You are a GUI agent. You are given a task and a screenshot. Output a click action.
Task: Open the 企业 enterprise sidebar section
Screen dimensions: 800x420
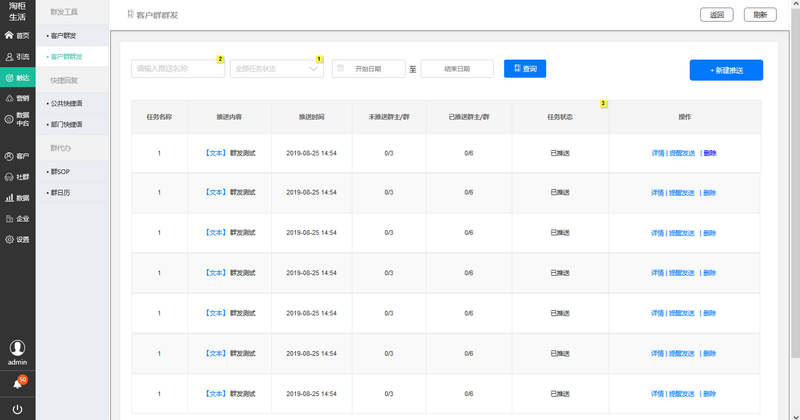coord(17,219)
